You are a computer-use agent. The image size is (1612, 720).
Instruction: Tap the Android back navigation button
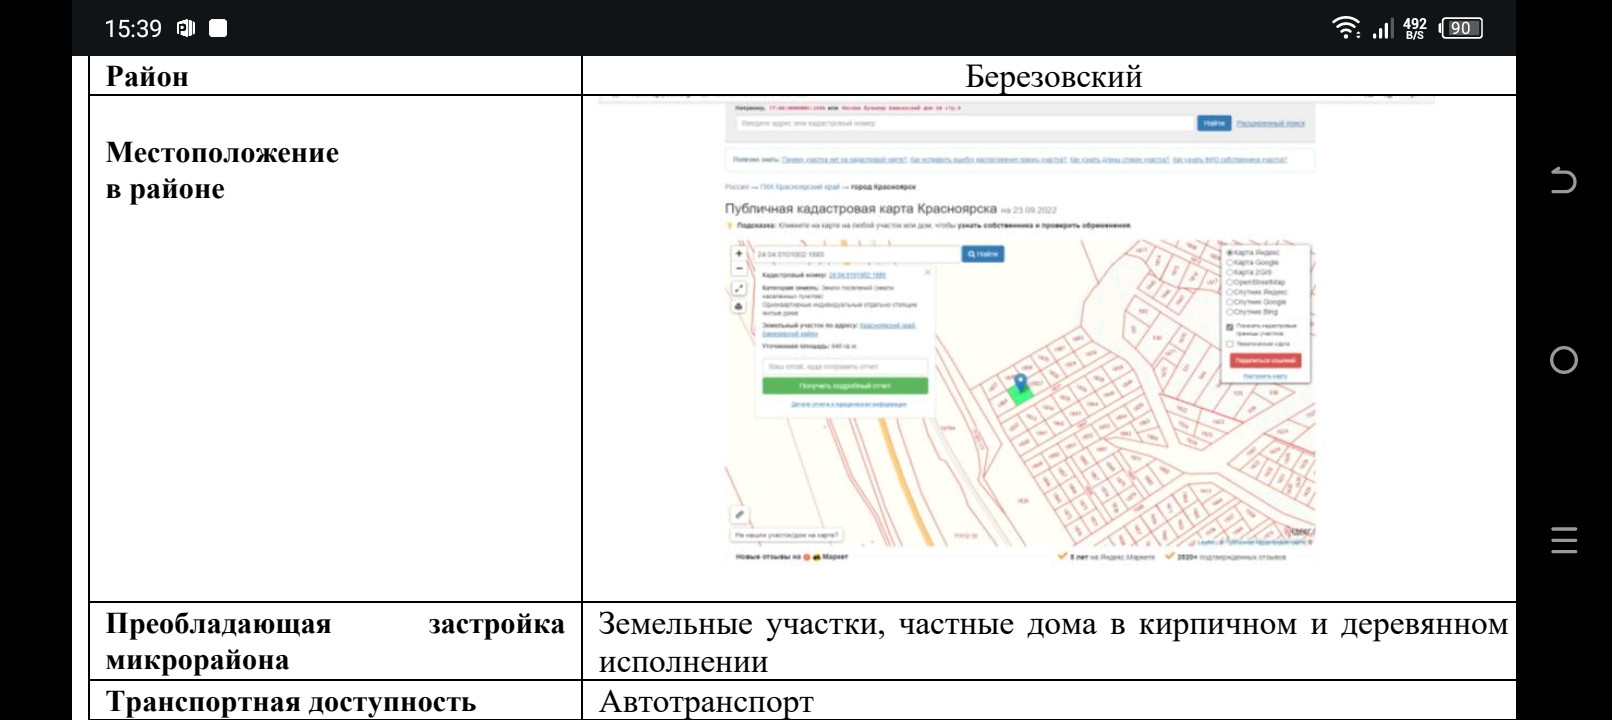click(x=1563, y=181)
